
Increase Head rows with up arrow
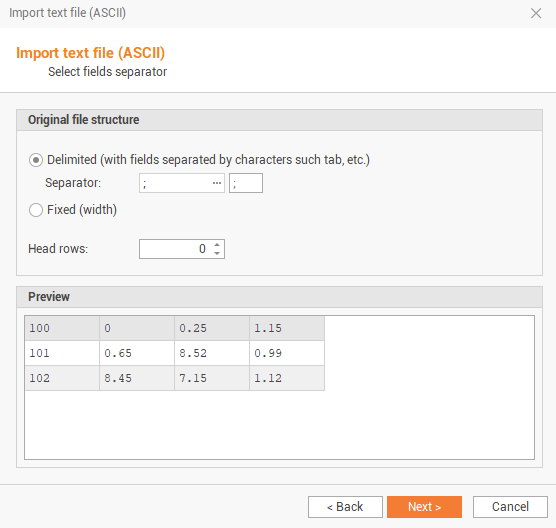coord(217,245)
